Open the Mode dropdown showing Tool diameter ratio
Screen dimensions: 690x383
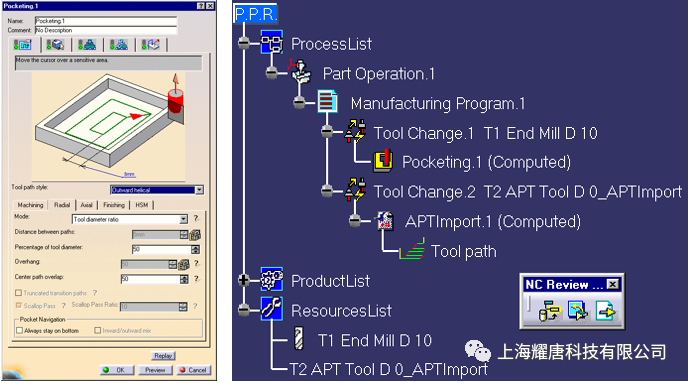[184, 219]
